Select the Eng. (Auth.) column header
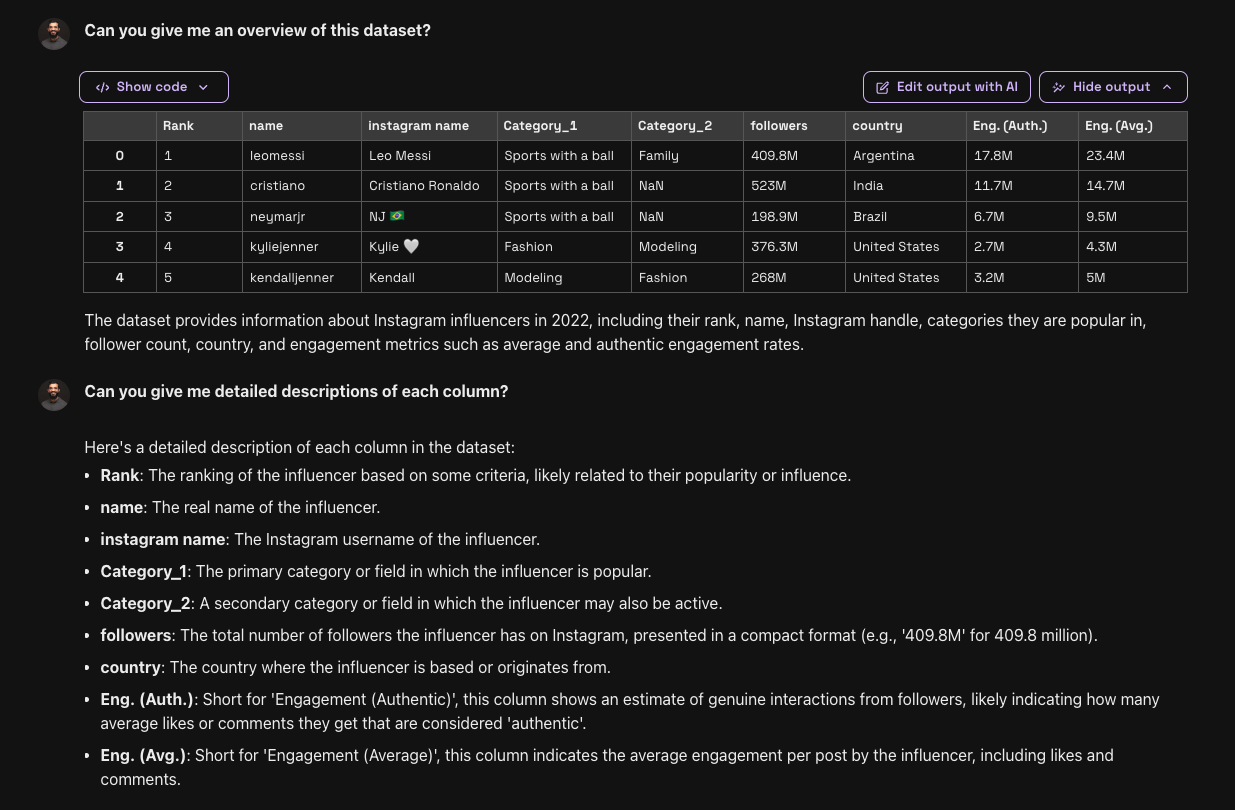 (1009, 126)
